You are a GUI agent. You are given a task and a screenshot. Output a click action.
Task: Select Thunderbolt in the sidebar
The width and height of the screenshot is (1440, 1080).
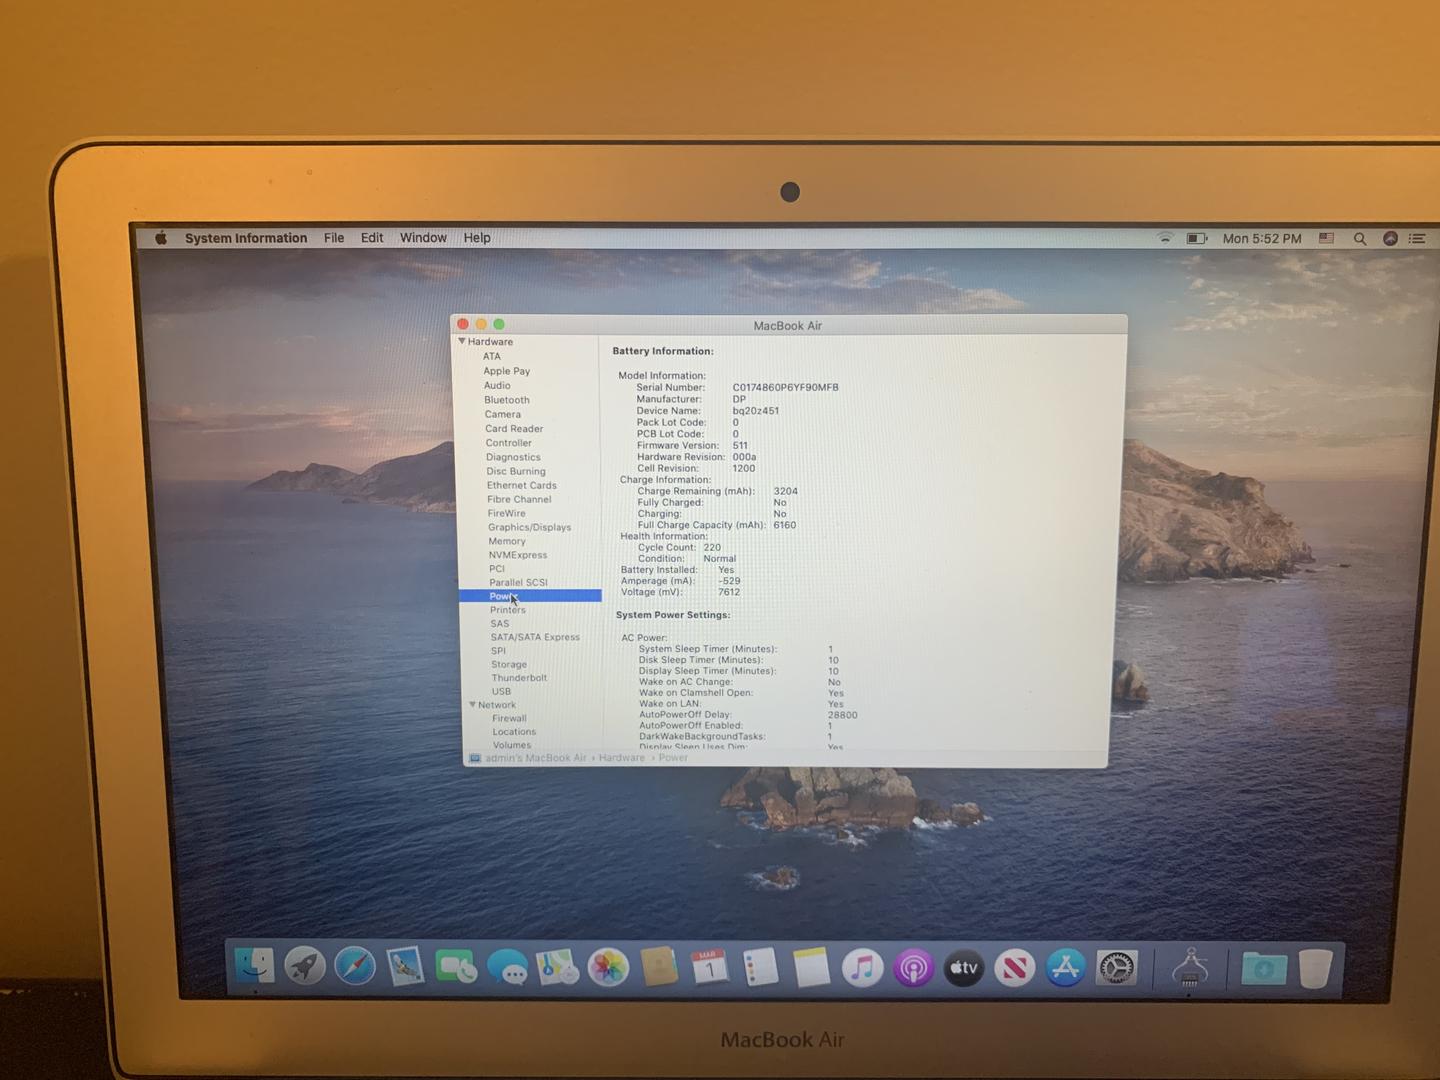click(x=519, y=678)
